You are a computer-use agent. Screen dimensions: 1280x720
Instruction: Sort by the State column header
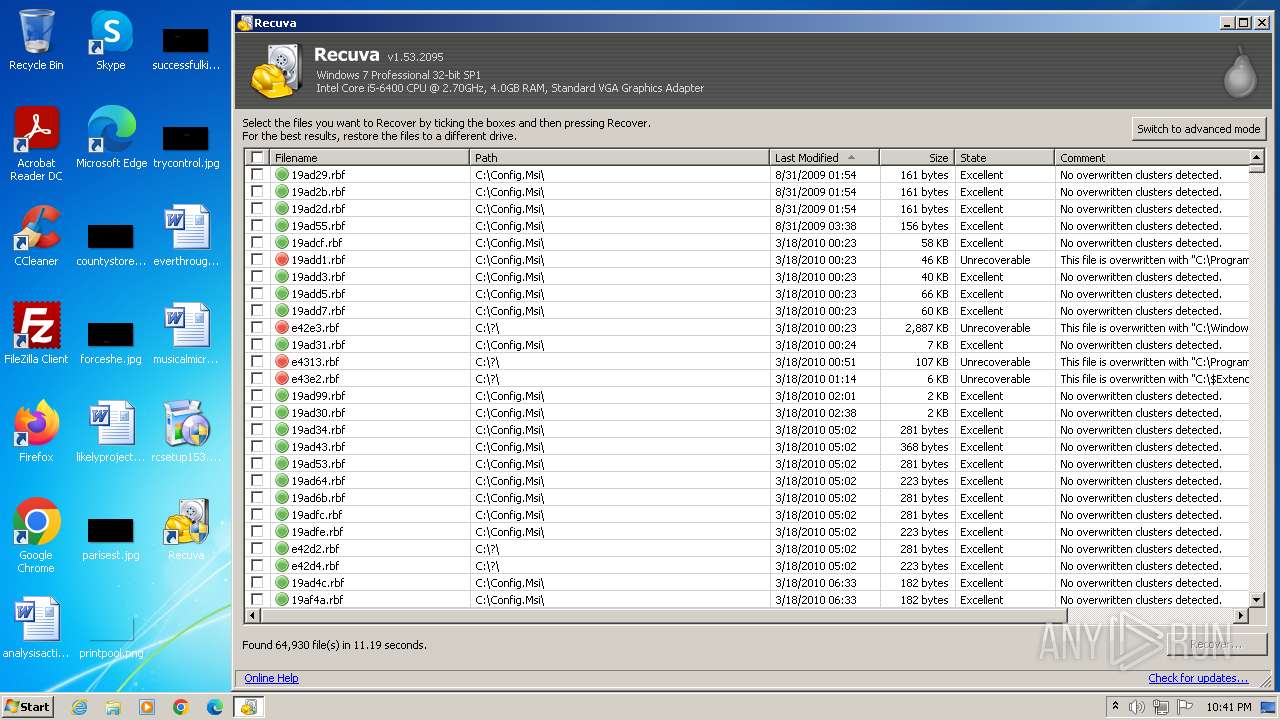[1004, 158]
